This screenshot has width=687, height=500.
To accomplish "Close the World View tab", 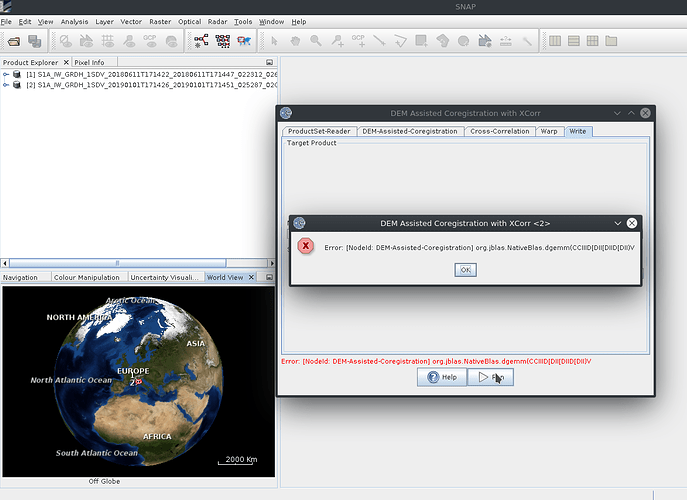I will point(251,277).
